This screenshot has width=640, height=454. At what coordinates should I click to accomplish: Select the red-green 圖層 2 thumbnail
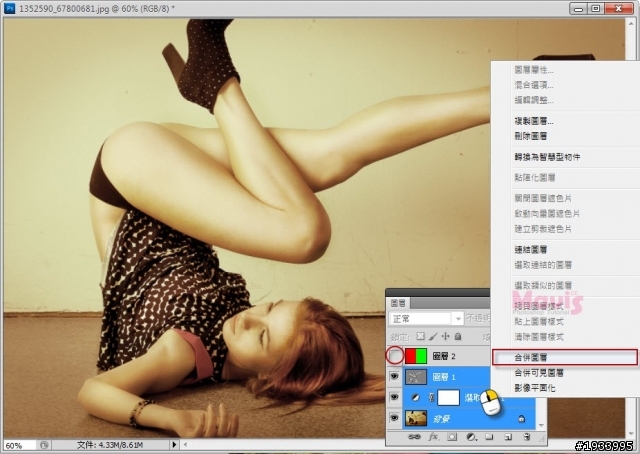[x=416, y=356]
